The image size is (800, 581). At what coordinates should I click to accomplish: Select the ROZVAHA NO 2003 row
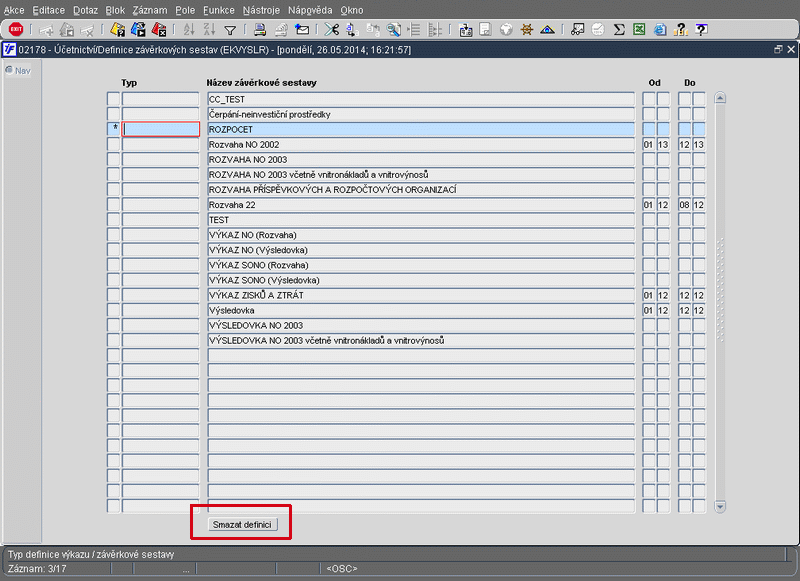click(421, 159)
